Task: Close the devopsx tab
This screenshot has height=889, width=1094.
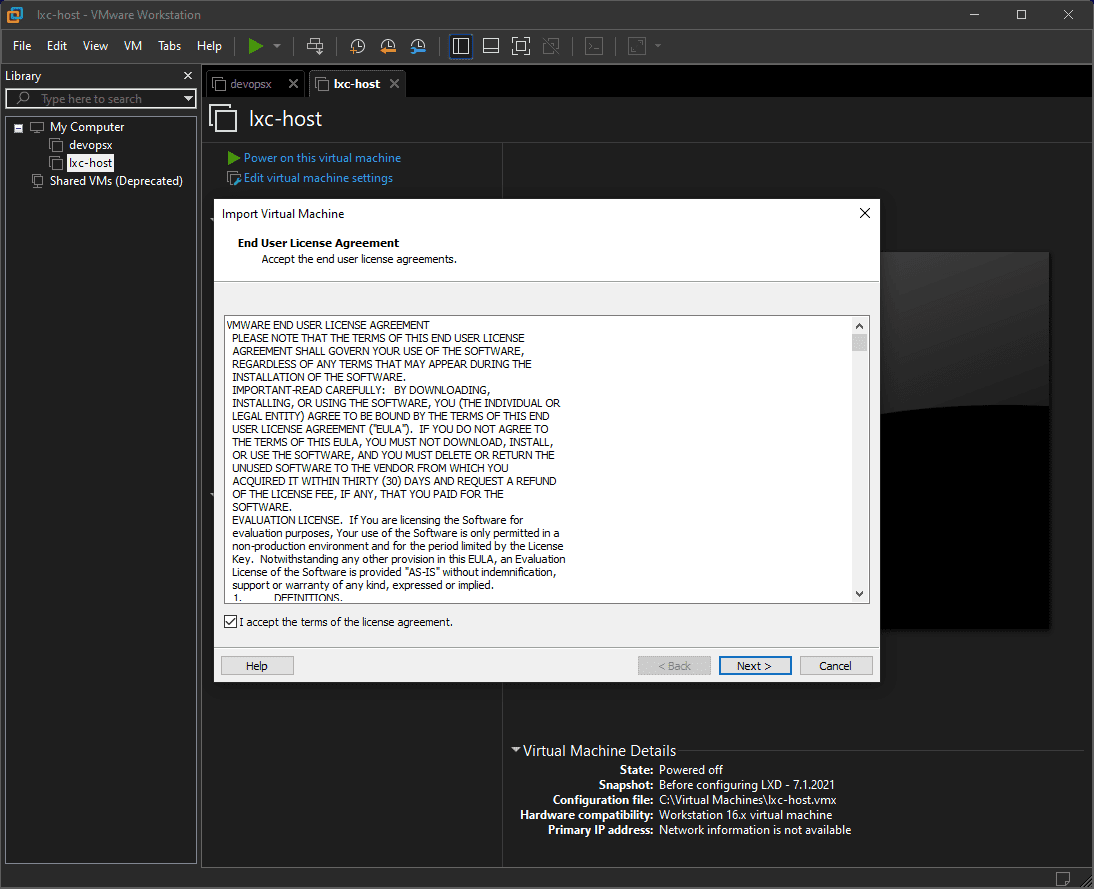Action: (x=294, y=84)
